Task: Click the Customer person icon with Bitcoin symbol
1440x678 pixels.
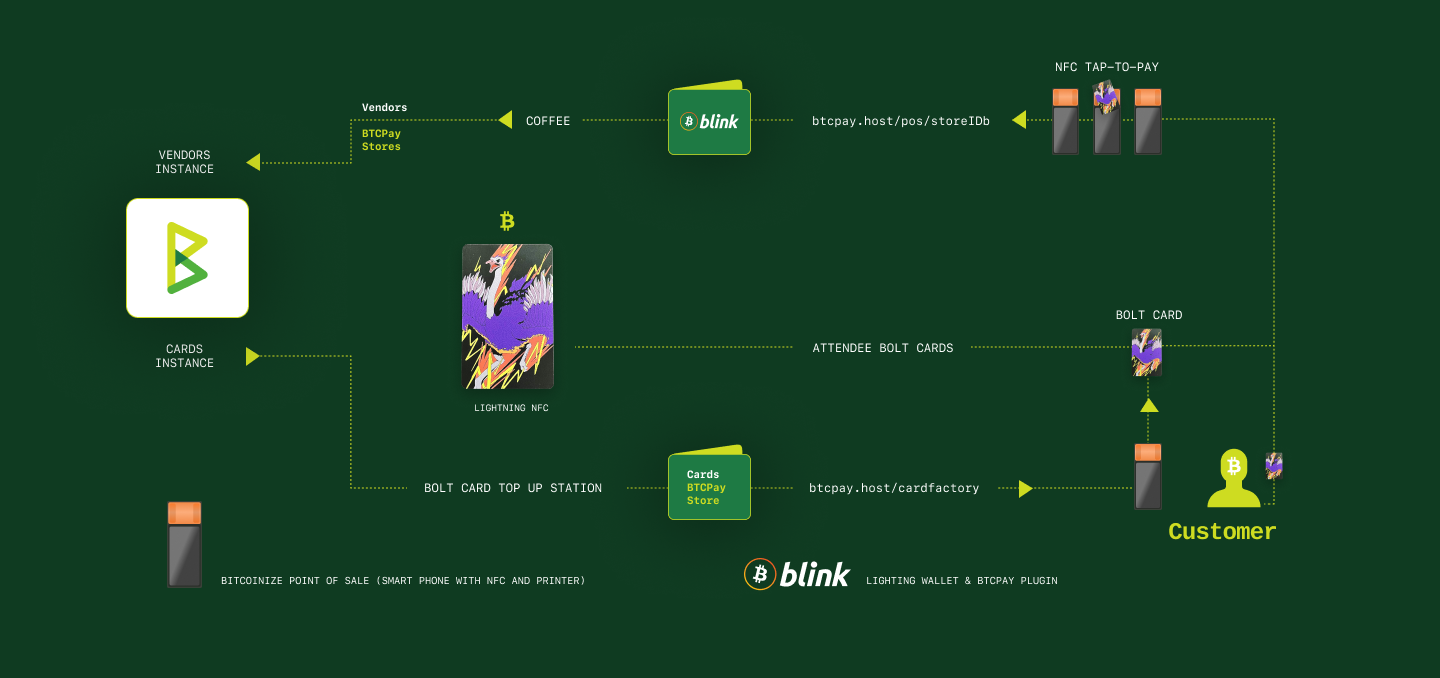Action: coord(1234,478)
